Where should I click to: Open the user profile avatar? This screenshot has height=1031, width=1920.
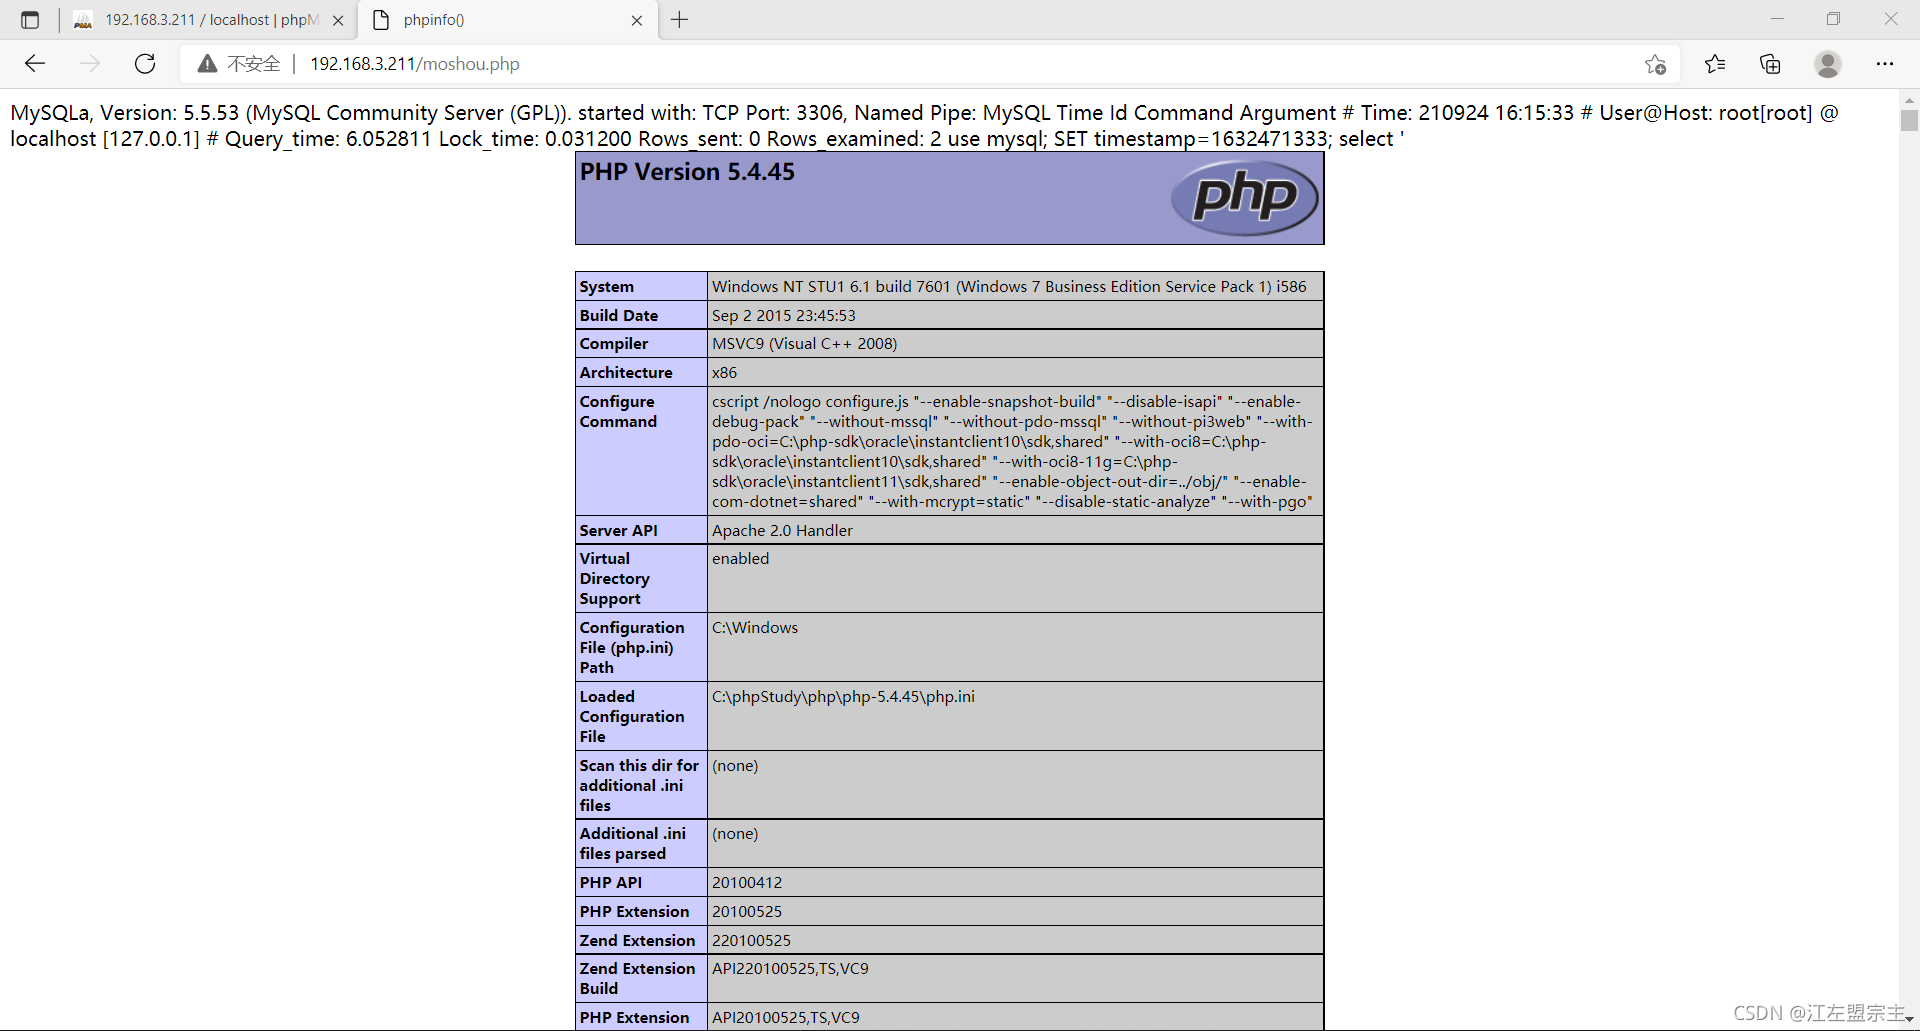1828,64
